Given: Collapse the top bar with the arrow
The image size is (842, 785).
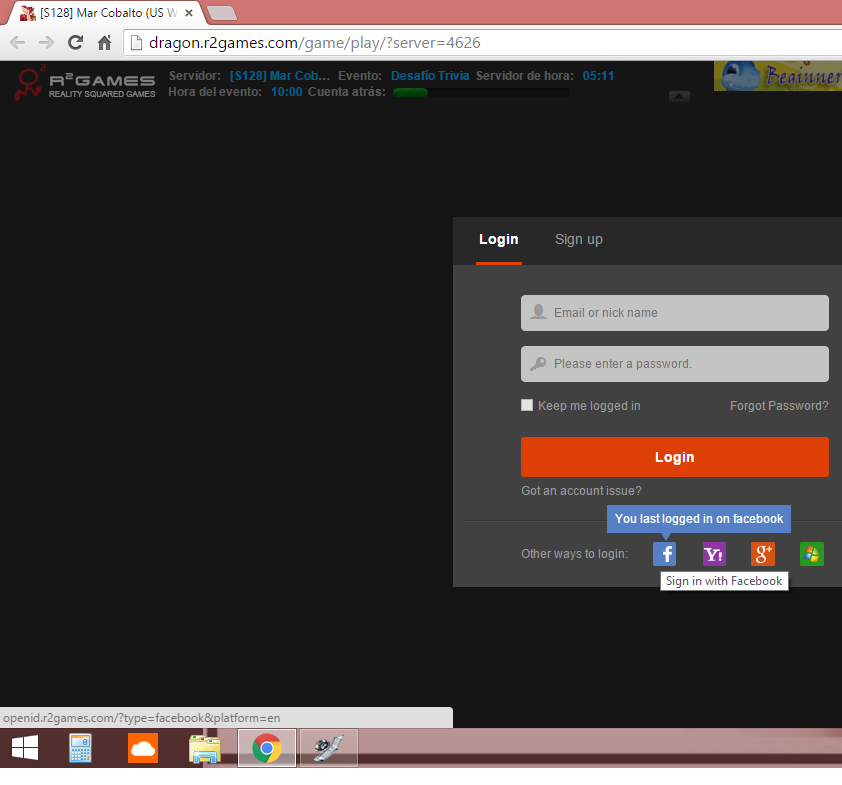Looking at the screenshot, I should [679, 96].
